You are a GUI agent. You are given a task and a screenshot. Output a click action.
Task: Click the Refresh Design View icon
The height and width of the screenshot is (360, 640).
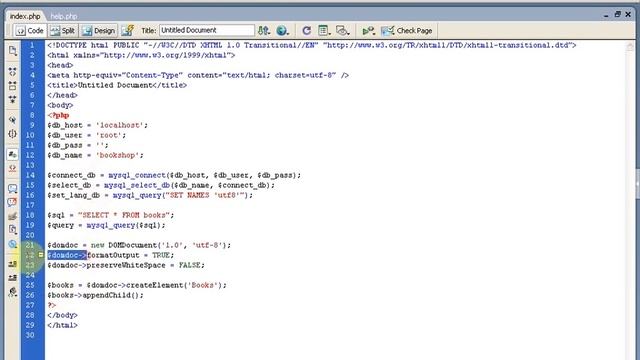pos(307,31)
